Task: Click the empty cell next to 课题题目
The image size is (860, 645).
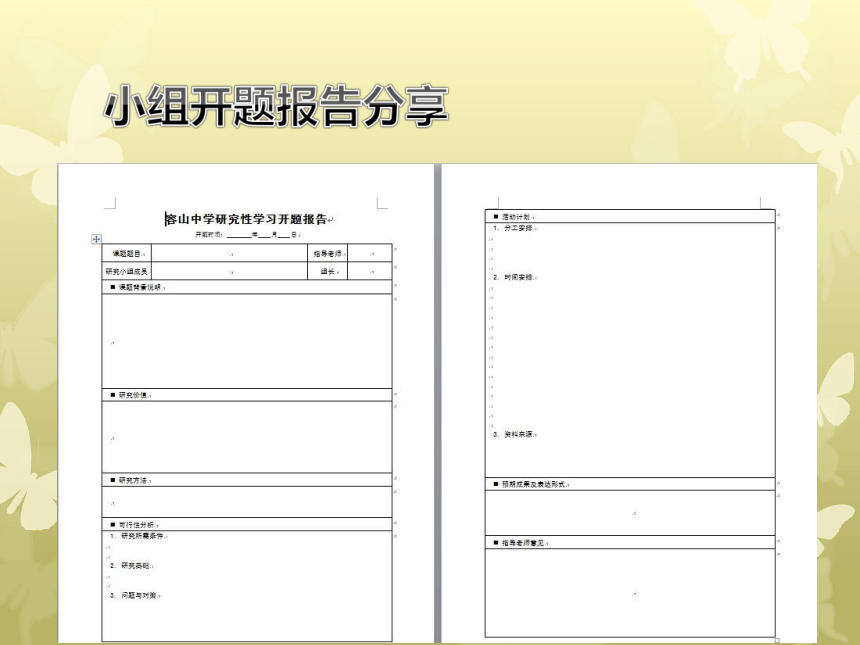Action: click(229, 253)
